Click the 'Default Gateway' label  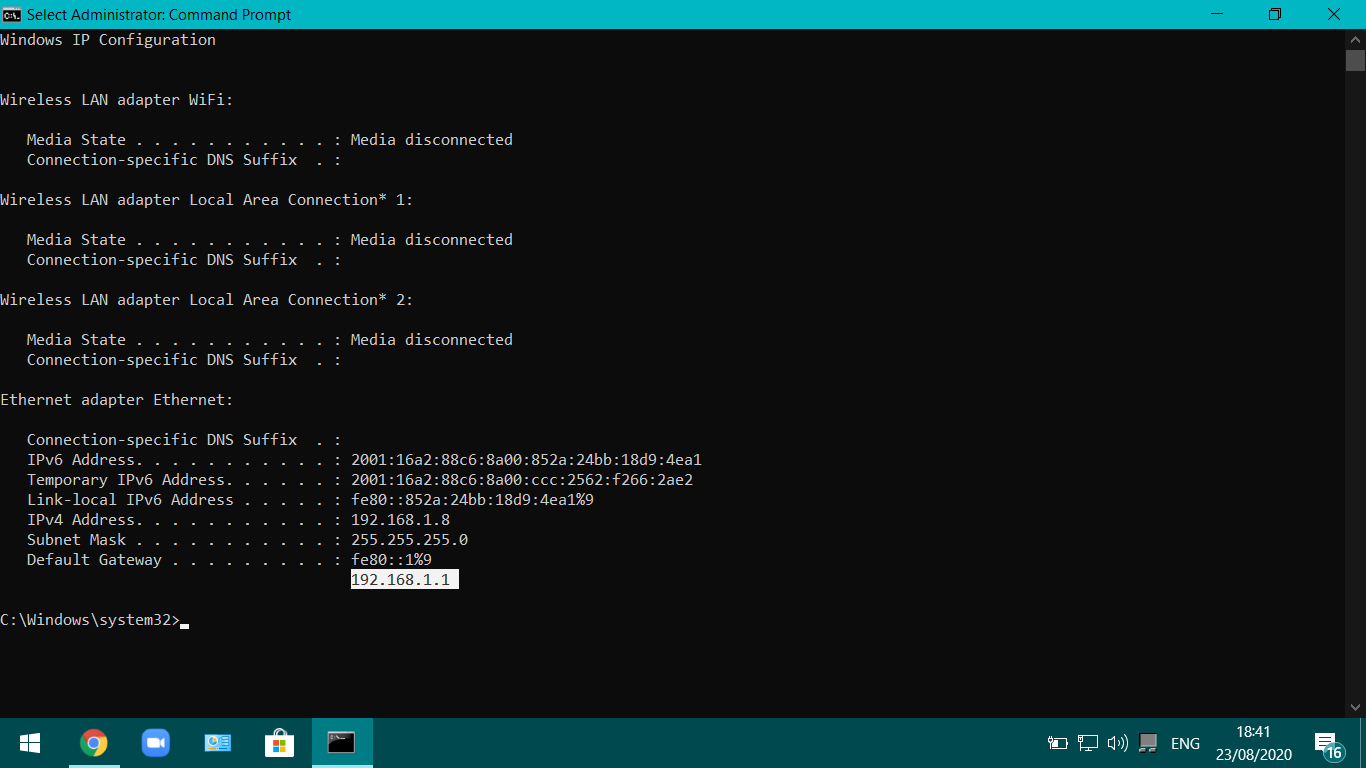(x=94, y=560)
